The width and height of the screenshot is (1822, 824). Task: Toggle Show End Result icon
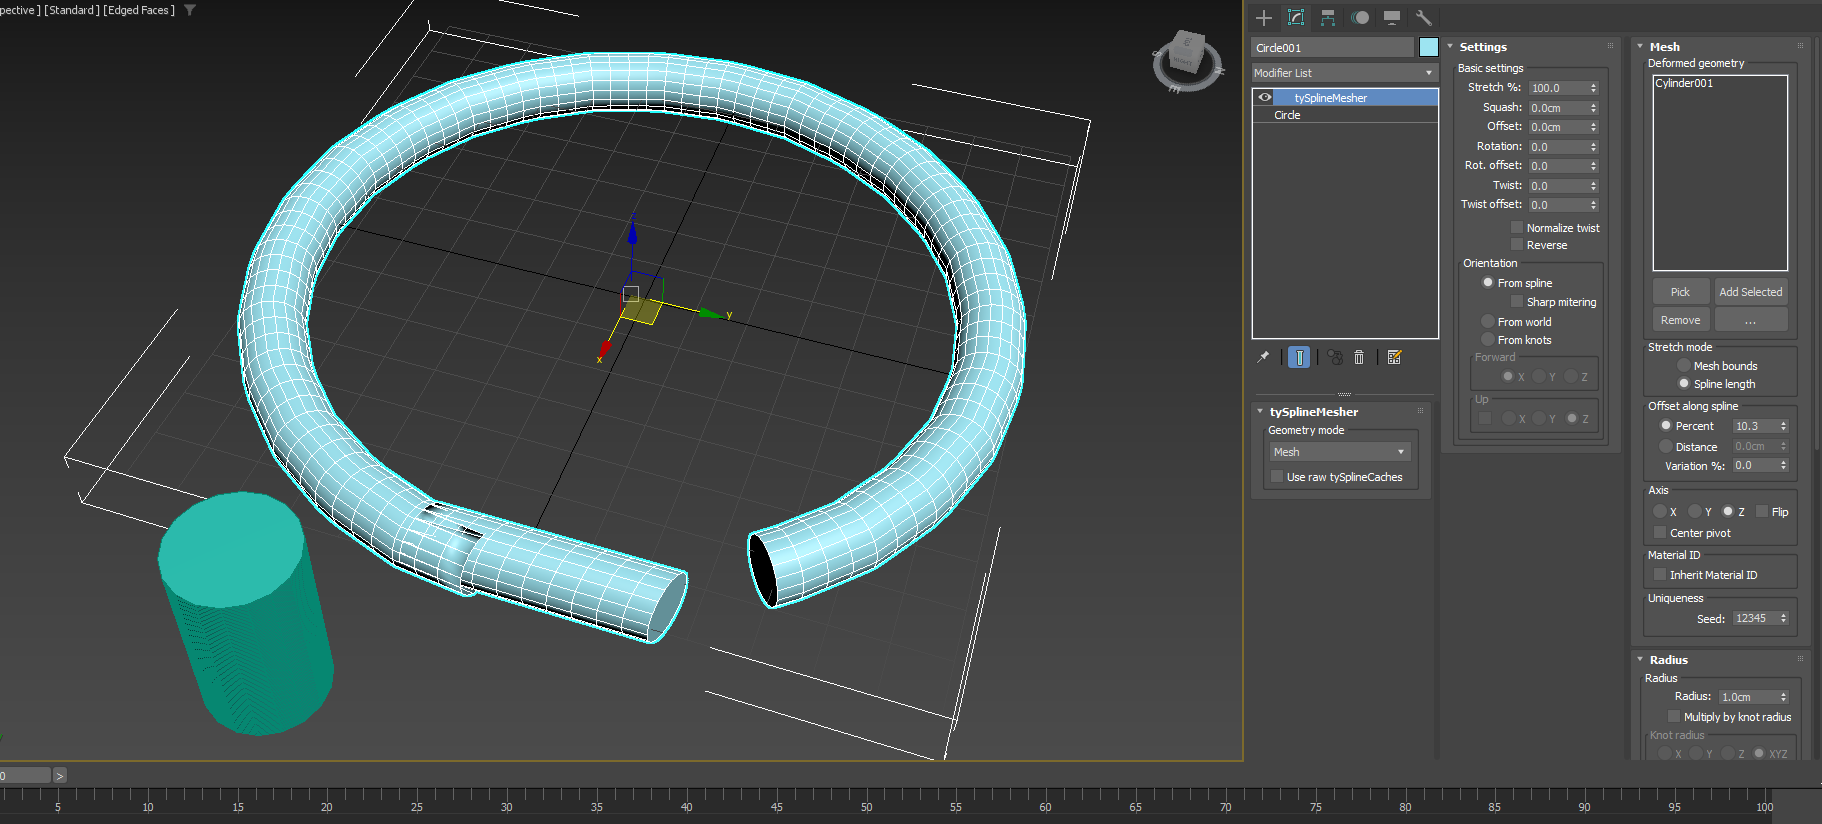[1299, 357]
